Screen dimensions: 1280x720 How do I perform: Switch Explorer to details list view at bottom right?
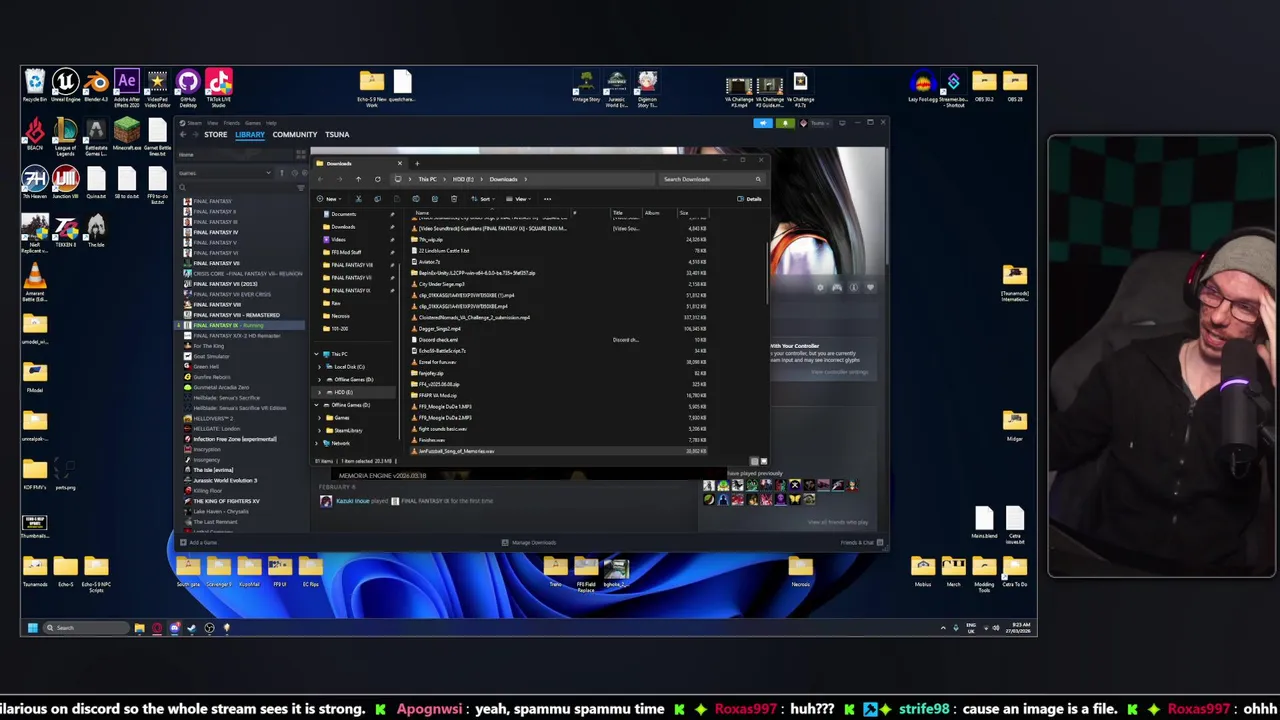coord(754,461)
